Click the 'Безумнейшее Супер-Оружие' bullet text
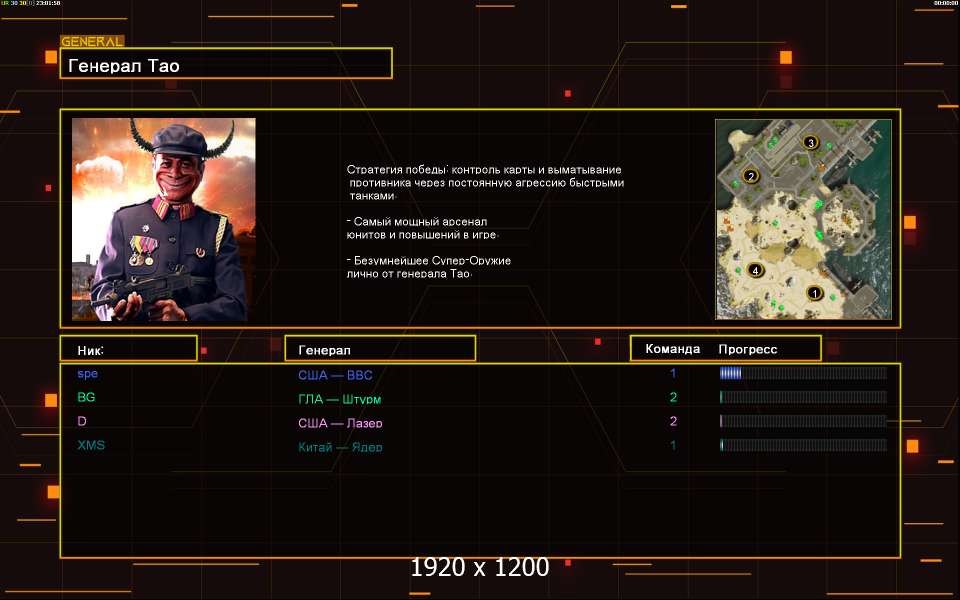960x600 pixels. point(429,266)
